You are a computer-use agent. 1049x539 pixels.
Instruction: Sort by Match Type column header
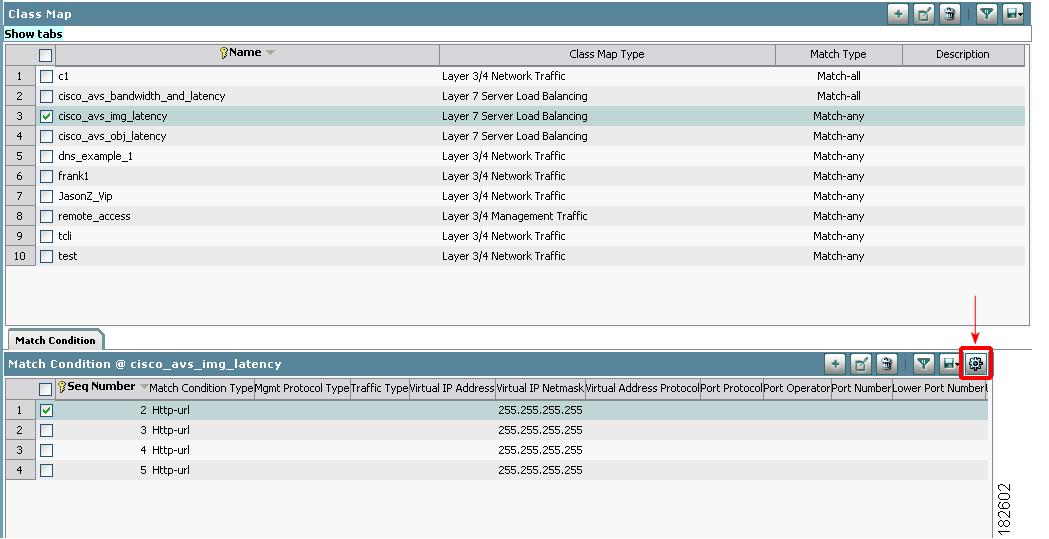[x=838, y=55]
